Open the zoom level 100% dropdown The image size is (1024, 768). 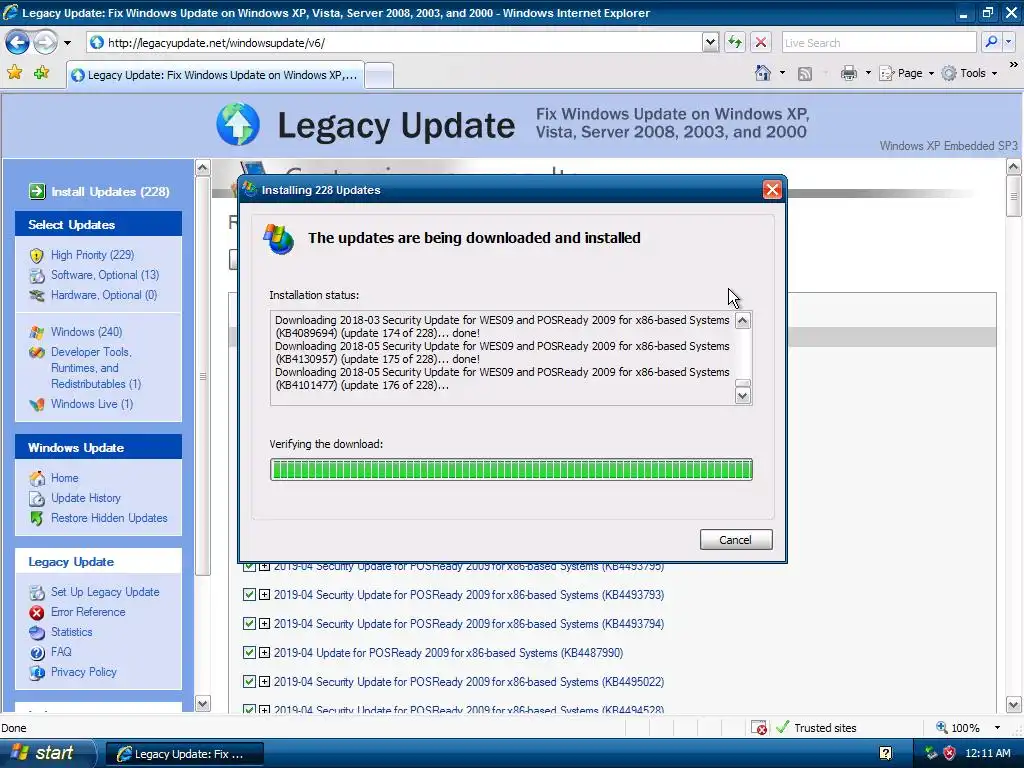pos(997,728)
